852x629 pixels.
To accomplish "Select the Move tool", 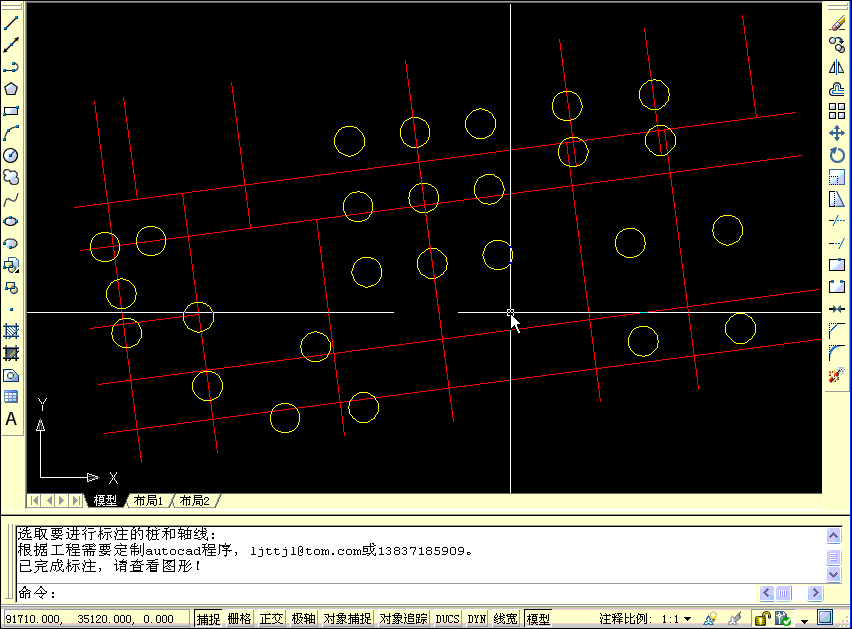I will 837,133.
